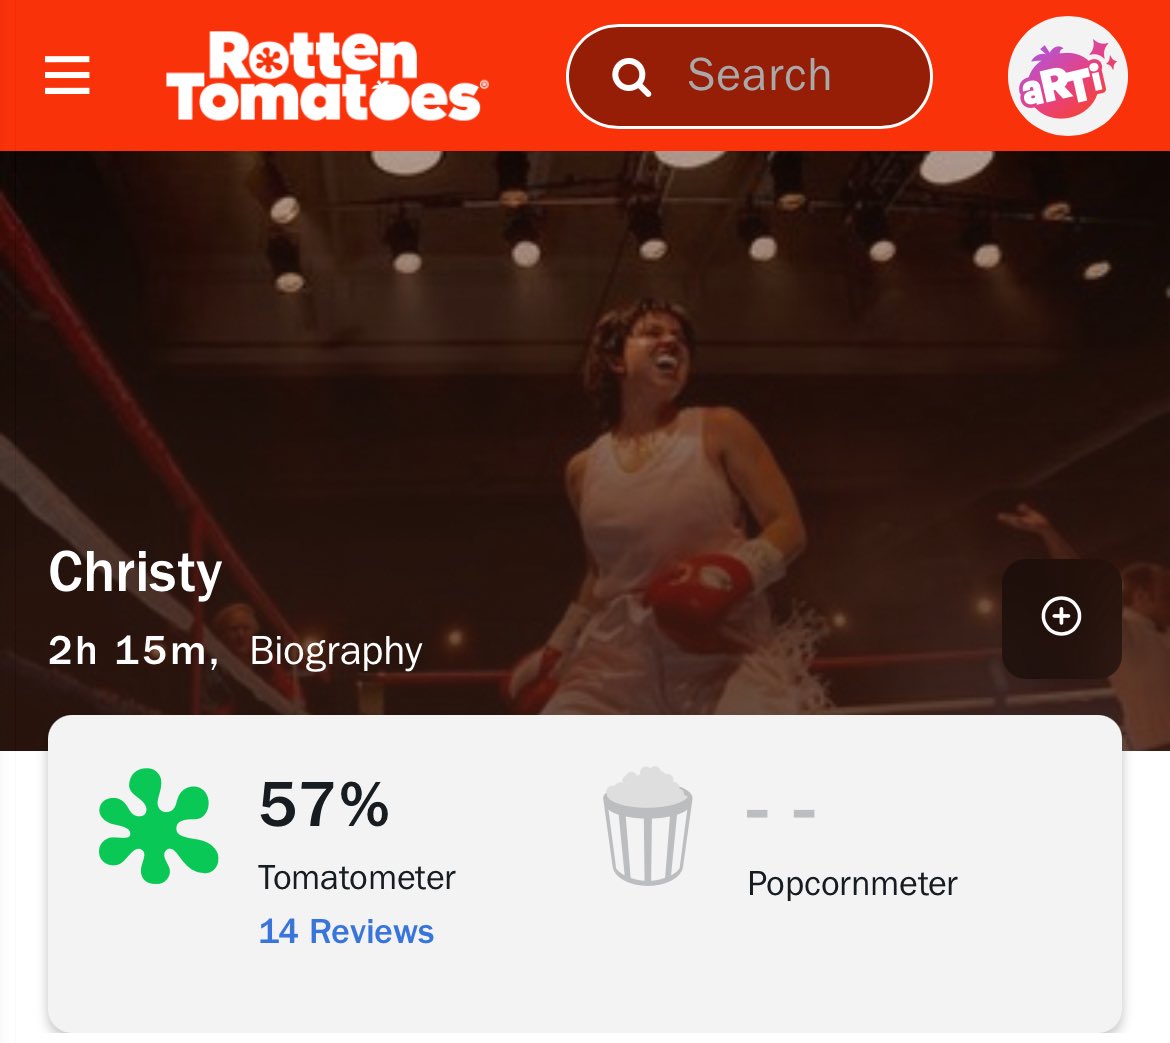
Task: Open the 14 Reviews link
Action: [x=346, y=932]
